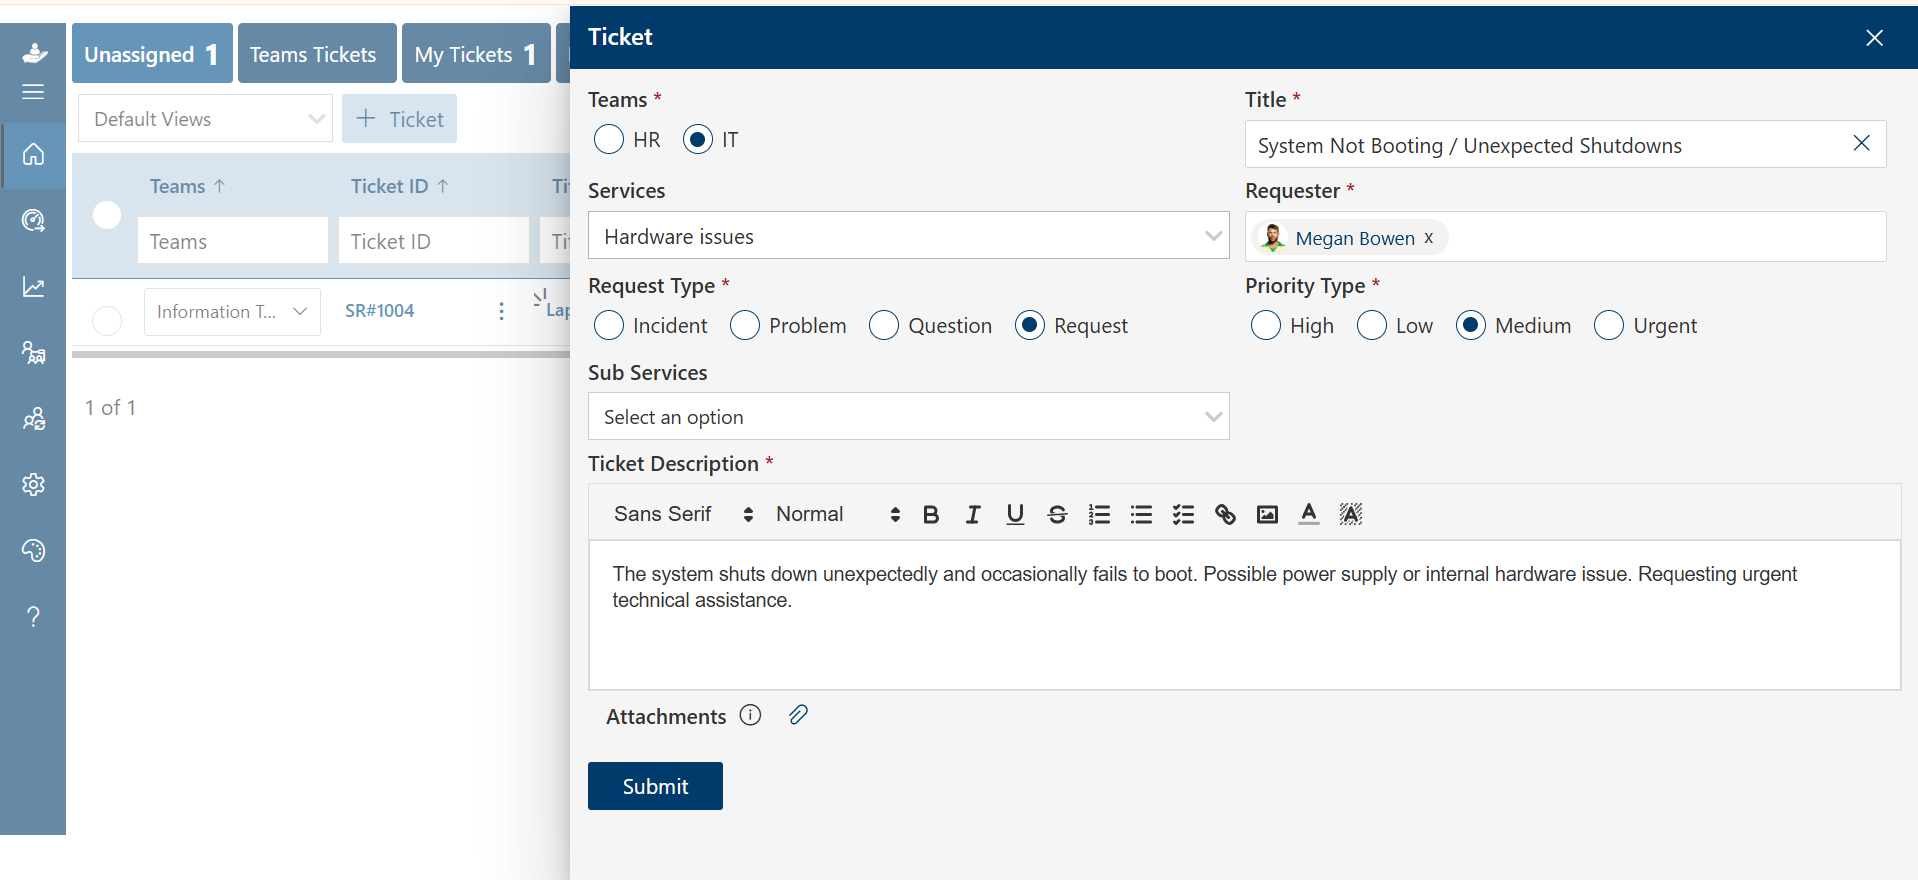Open the Settings gear in sidebar
The image size is (1918, 880).
point(34,485)
